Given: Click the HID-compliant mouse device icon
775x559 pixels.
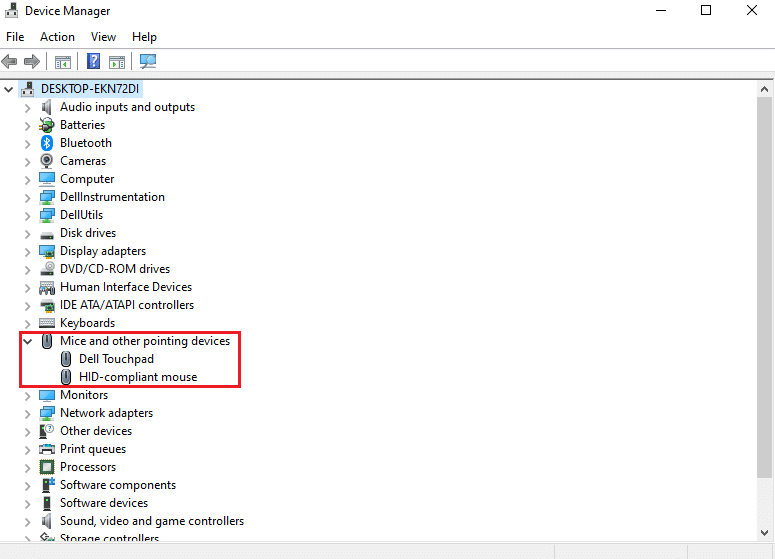Looking at the screenshot, I should click(66, 377).
